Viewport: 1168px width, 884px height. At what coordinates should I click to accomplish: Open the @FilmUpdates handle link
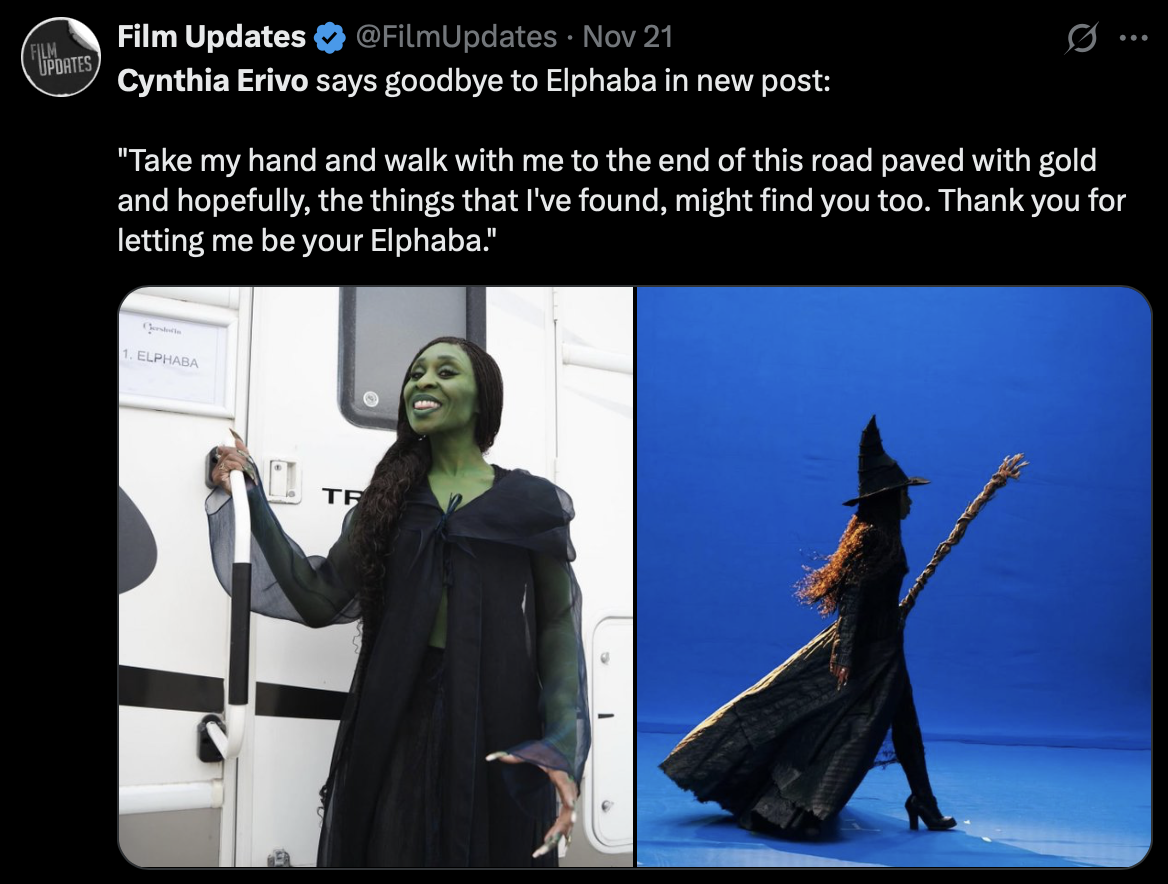point(456,36)
